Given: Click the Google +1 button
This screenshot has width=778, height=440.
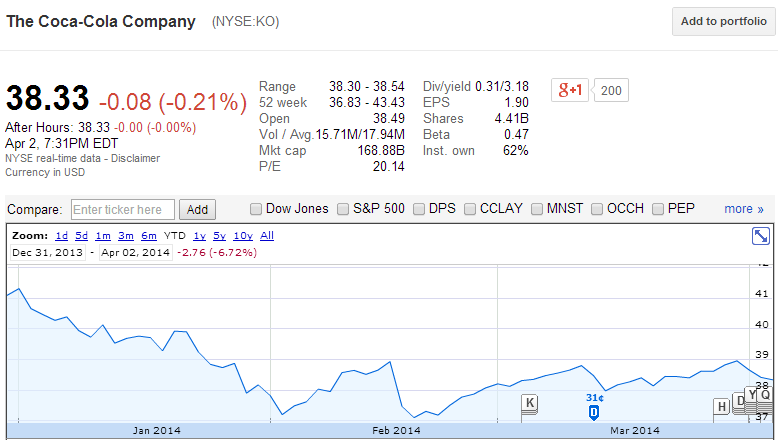Looking at the screenshot, I should tap(570, 90).
